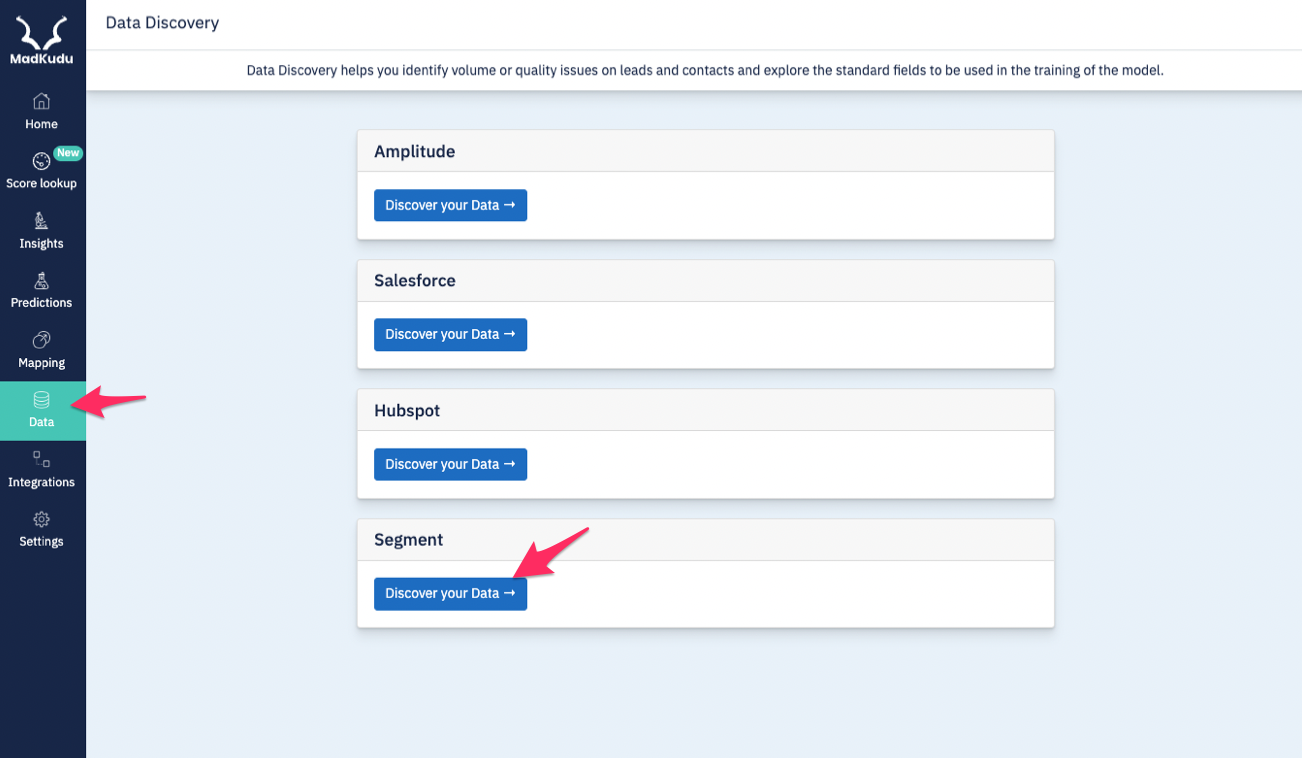Screen dimensions: 1302x758
Task: Click the Amplitude card heading
Action: (x=414, y=151)
